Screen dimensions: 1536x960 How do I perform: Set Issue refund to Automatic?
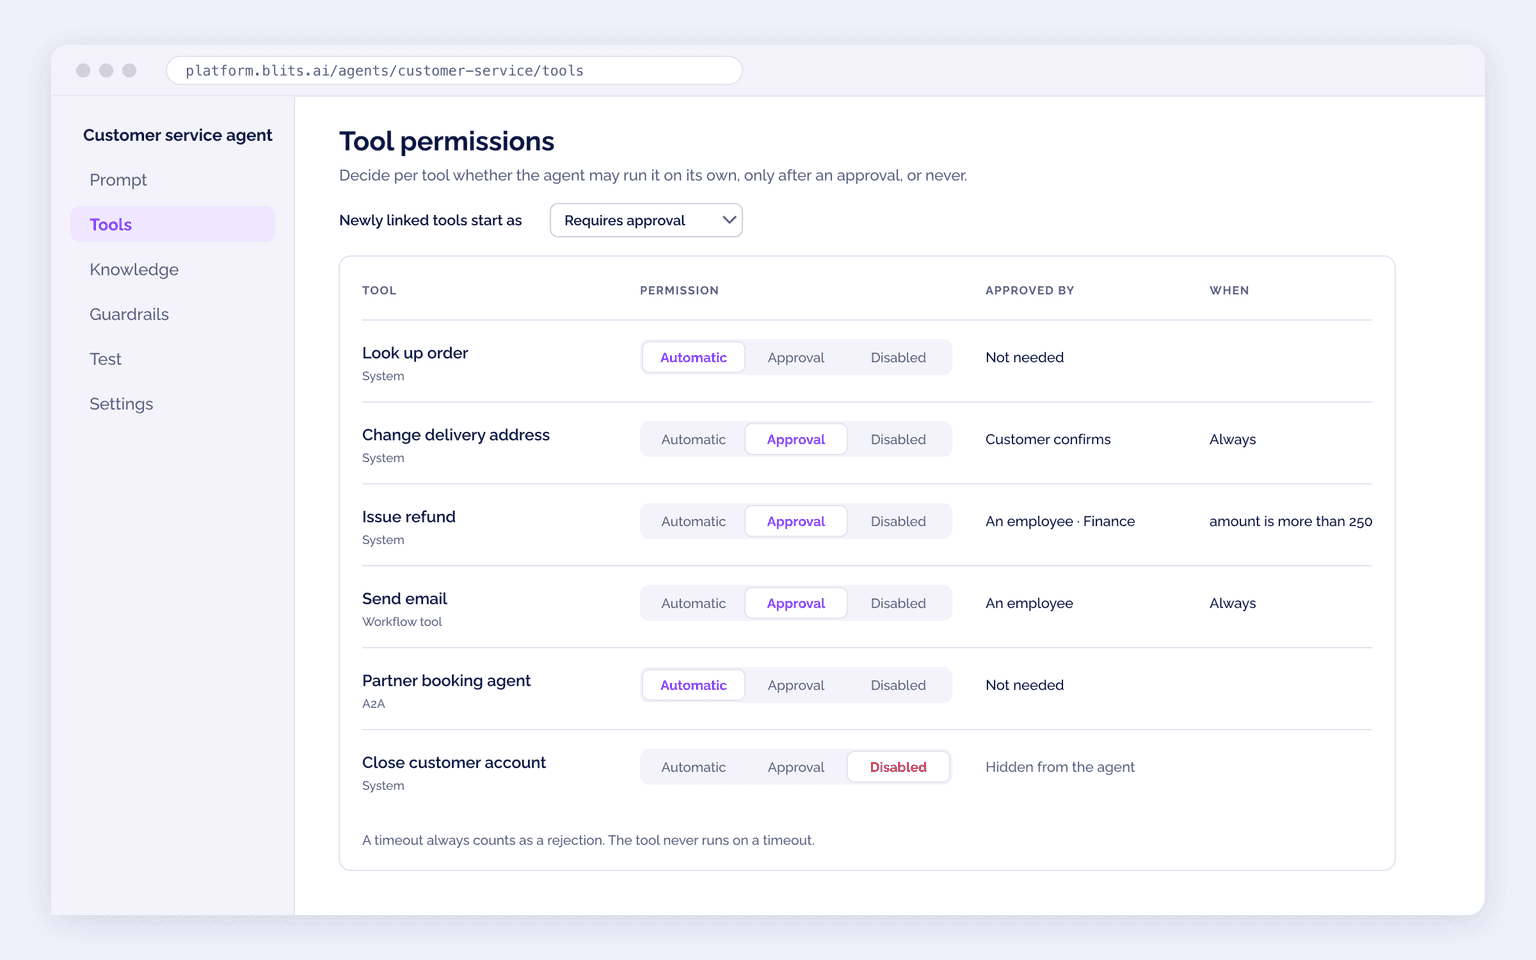coord(693,521)
